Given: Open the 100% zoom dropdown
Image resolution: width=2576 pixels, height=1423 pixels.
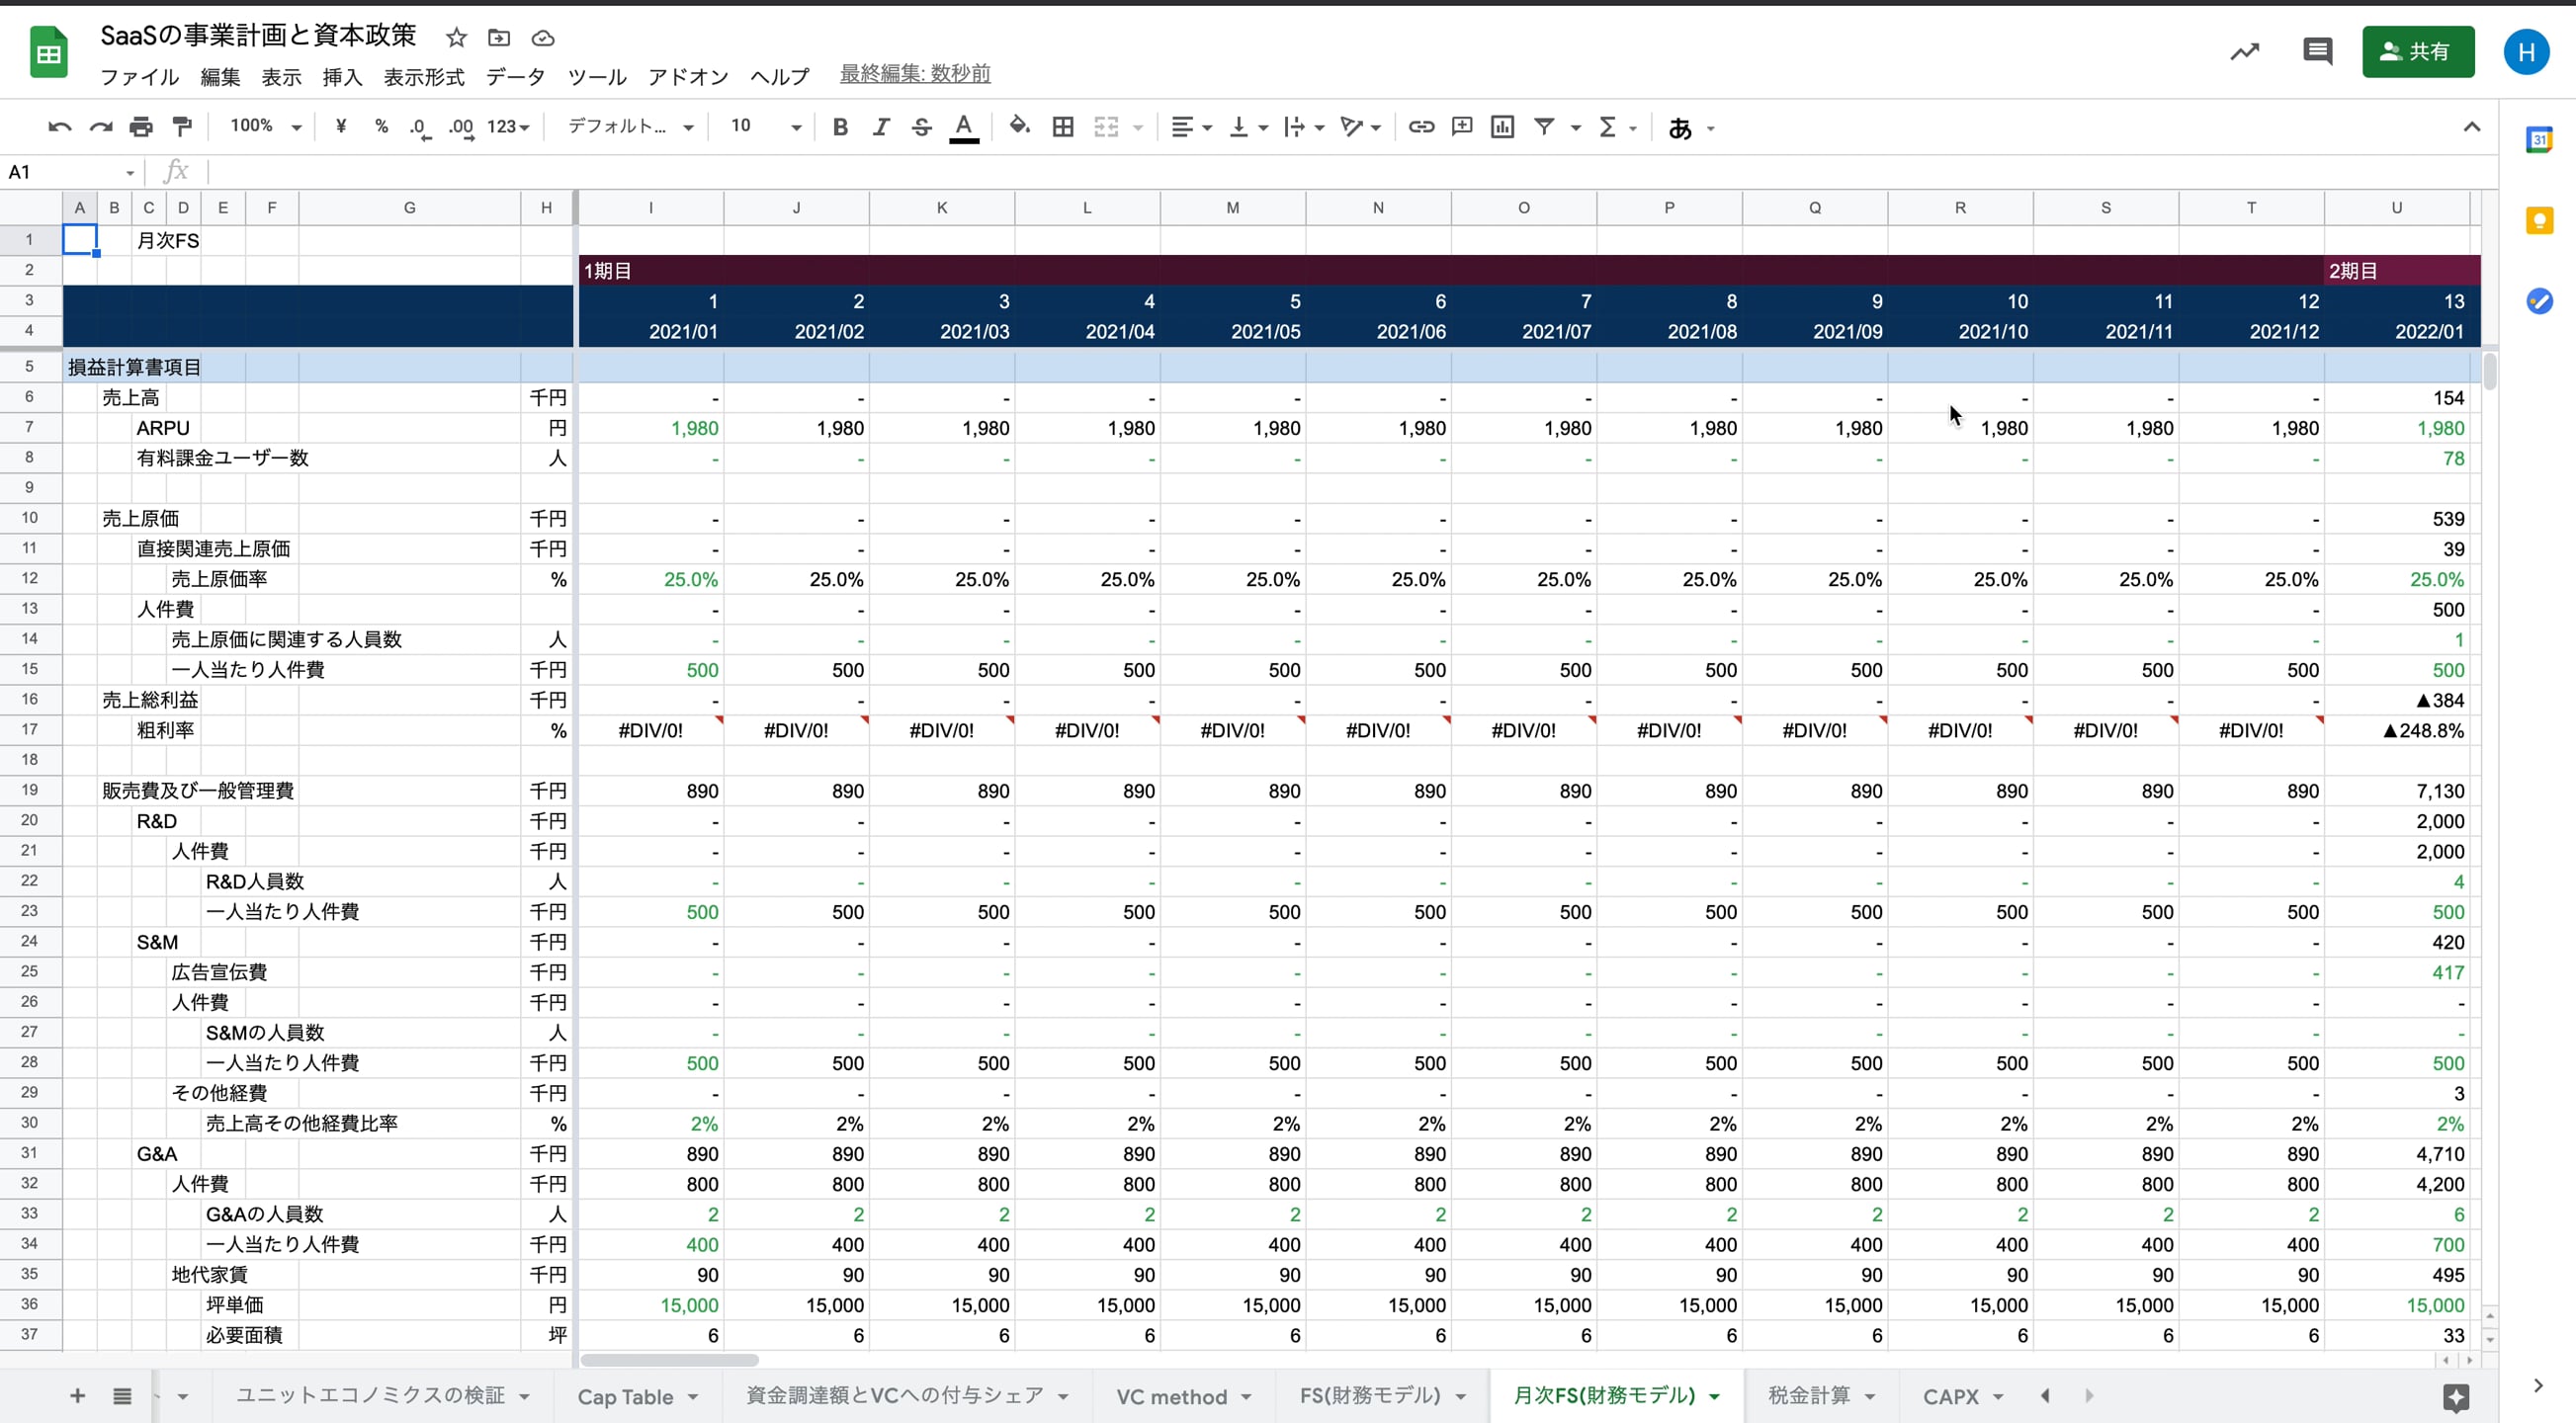Looking at the screenshot, I should pyautogui.click(x=265, y=127).
